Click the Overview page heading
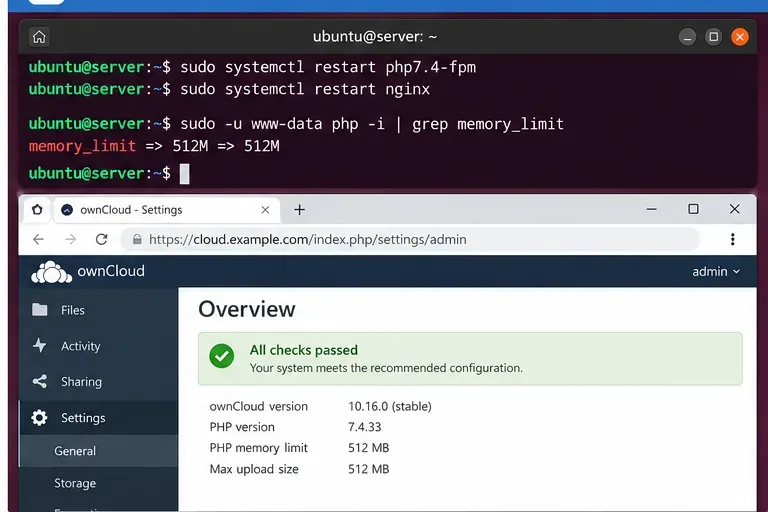The image size is (768, 512). pos(247,309)
